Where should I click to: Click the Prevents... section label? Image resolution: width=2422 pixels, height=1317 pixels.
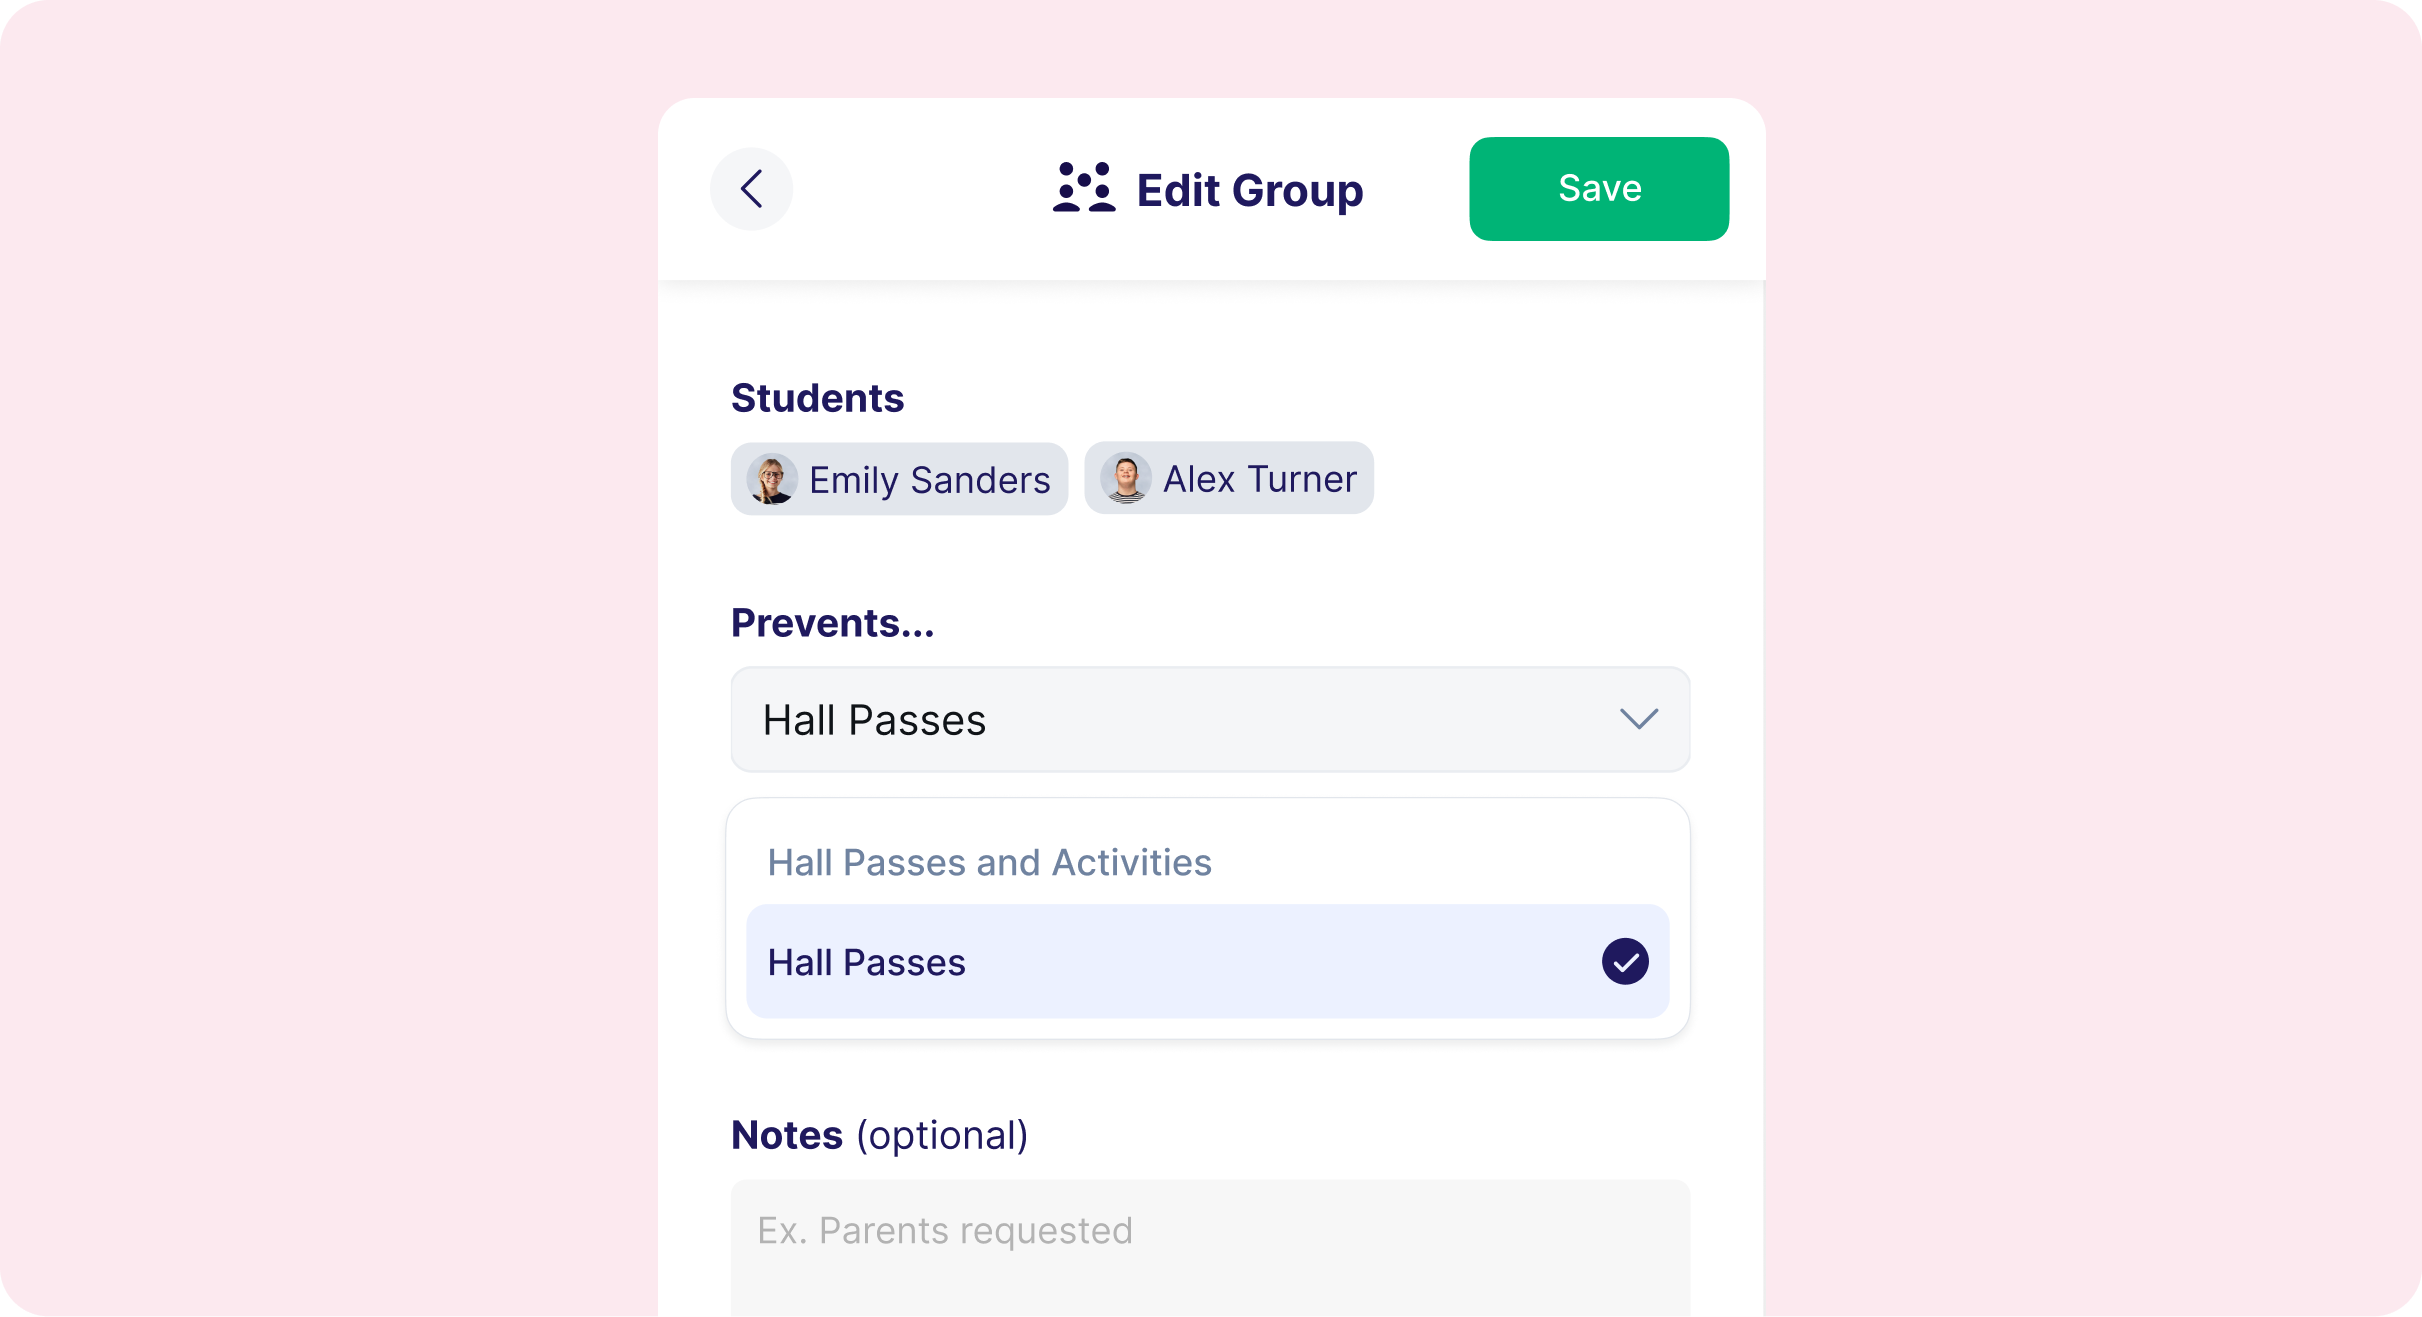(x=833, y=622)
